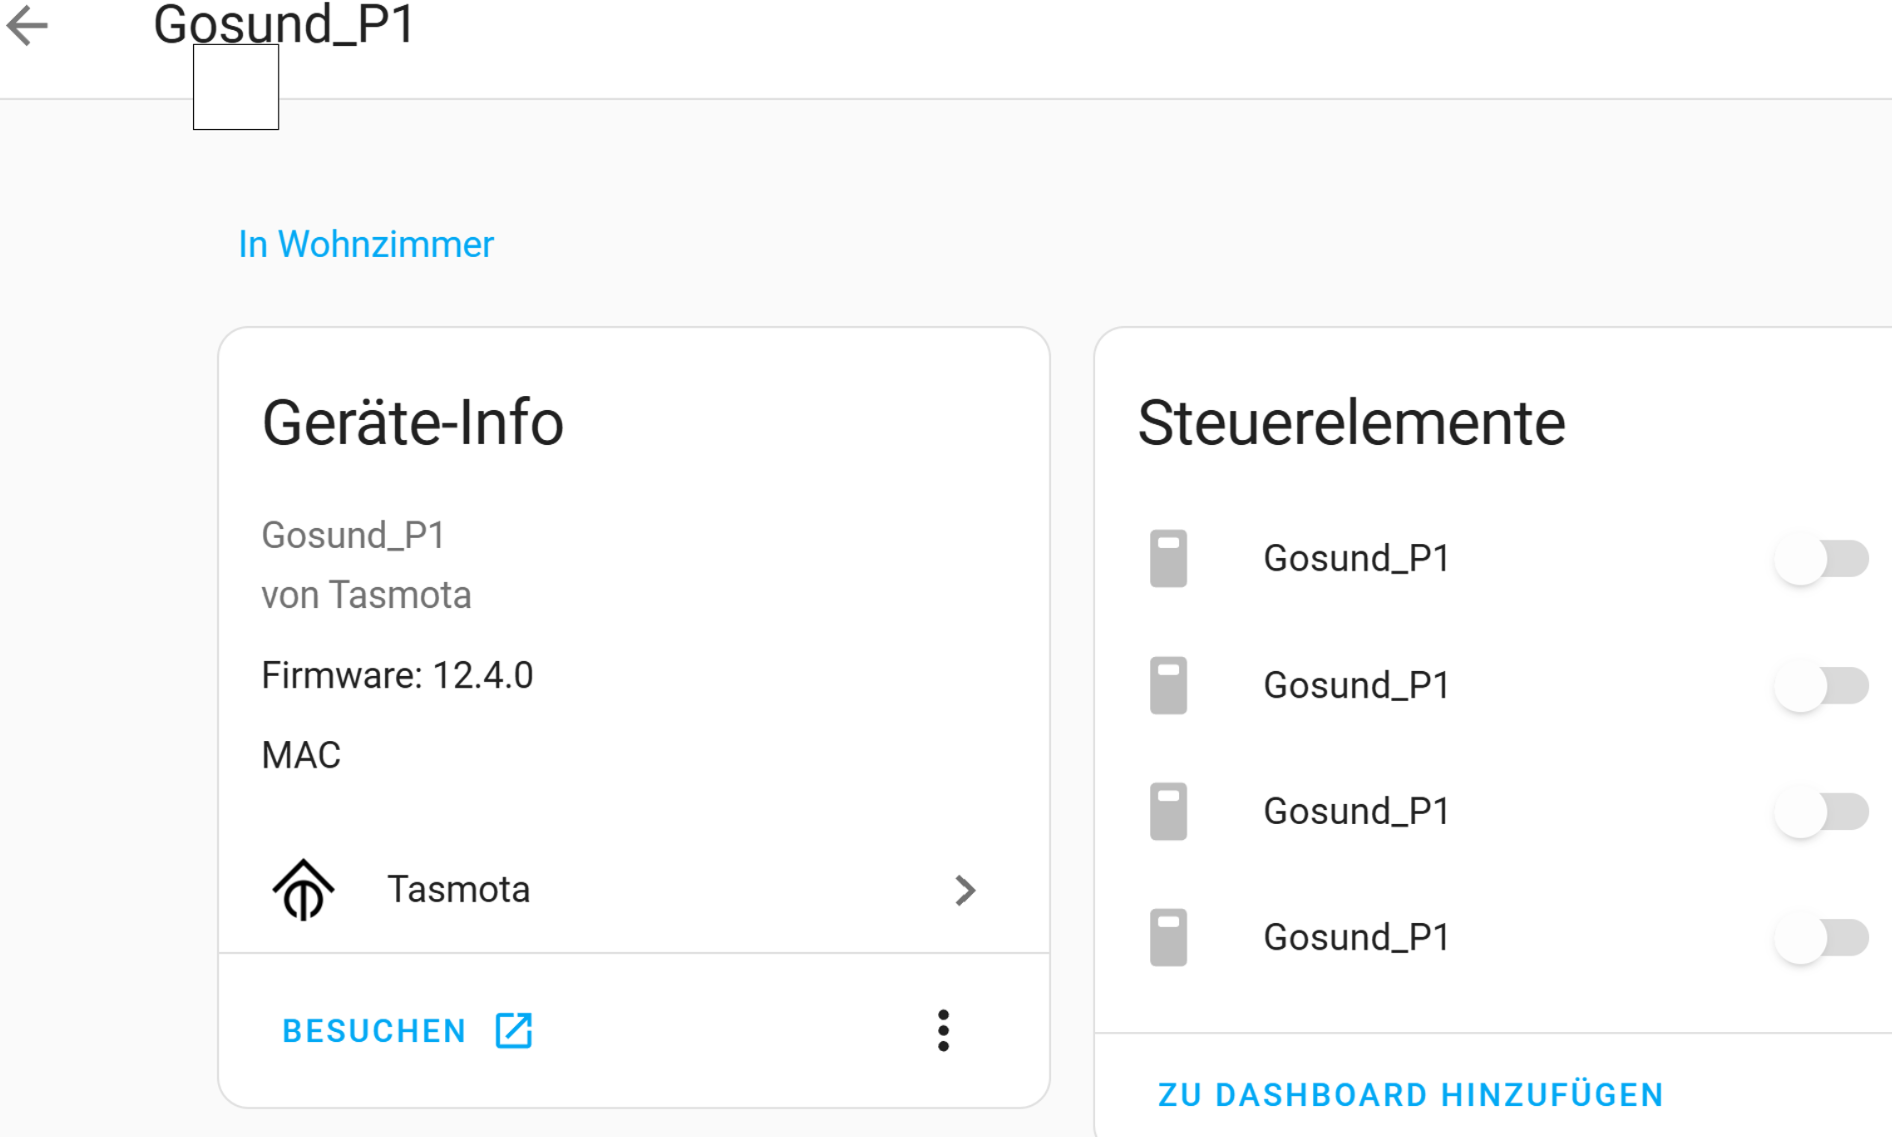1892x1137 pixels.
Task: Open the fourth Gosund_P1 entity label
Action: pos(1356,937)
